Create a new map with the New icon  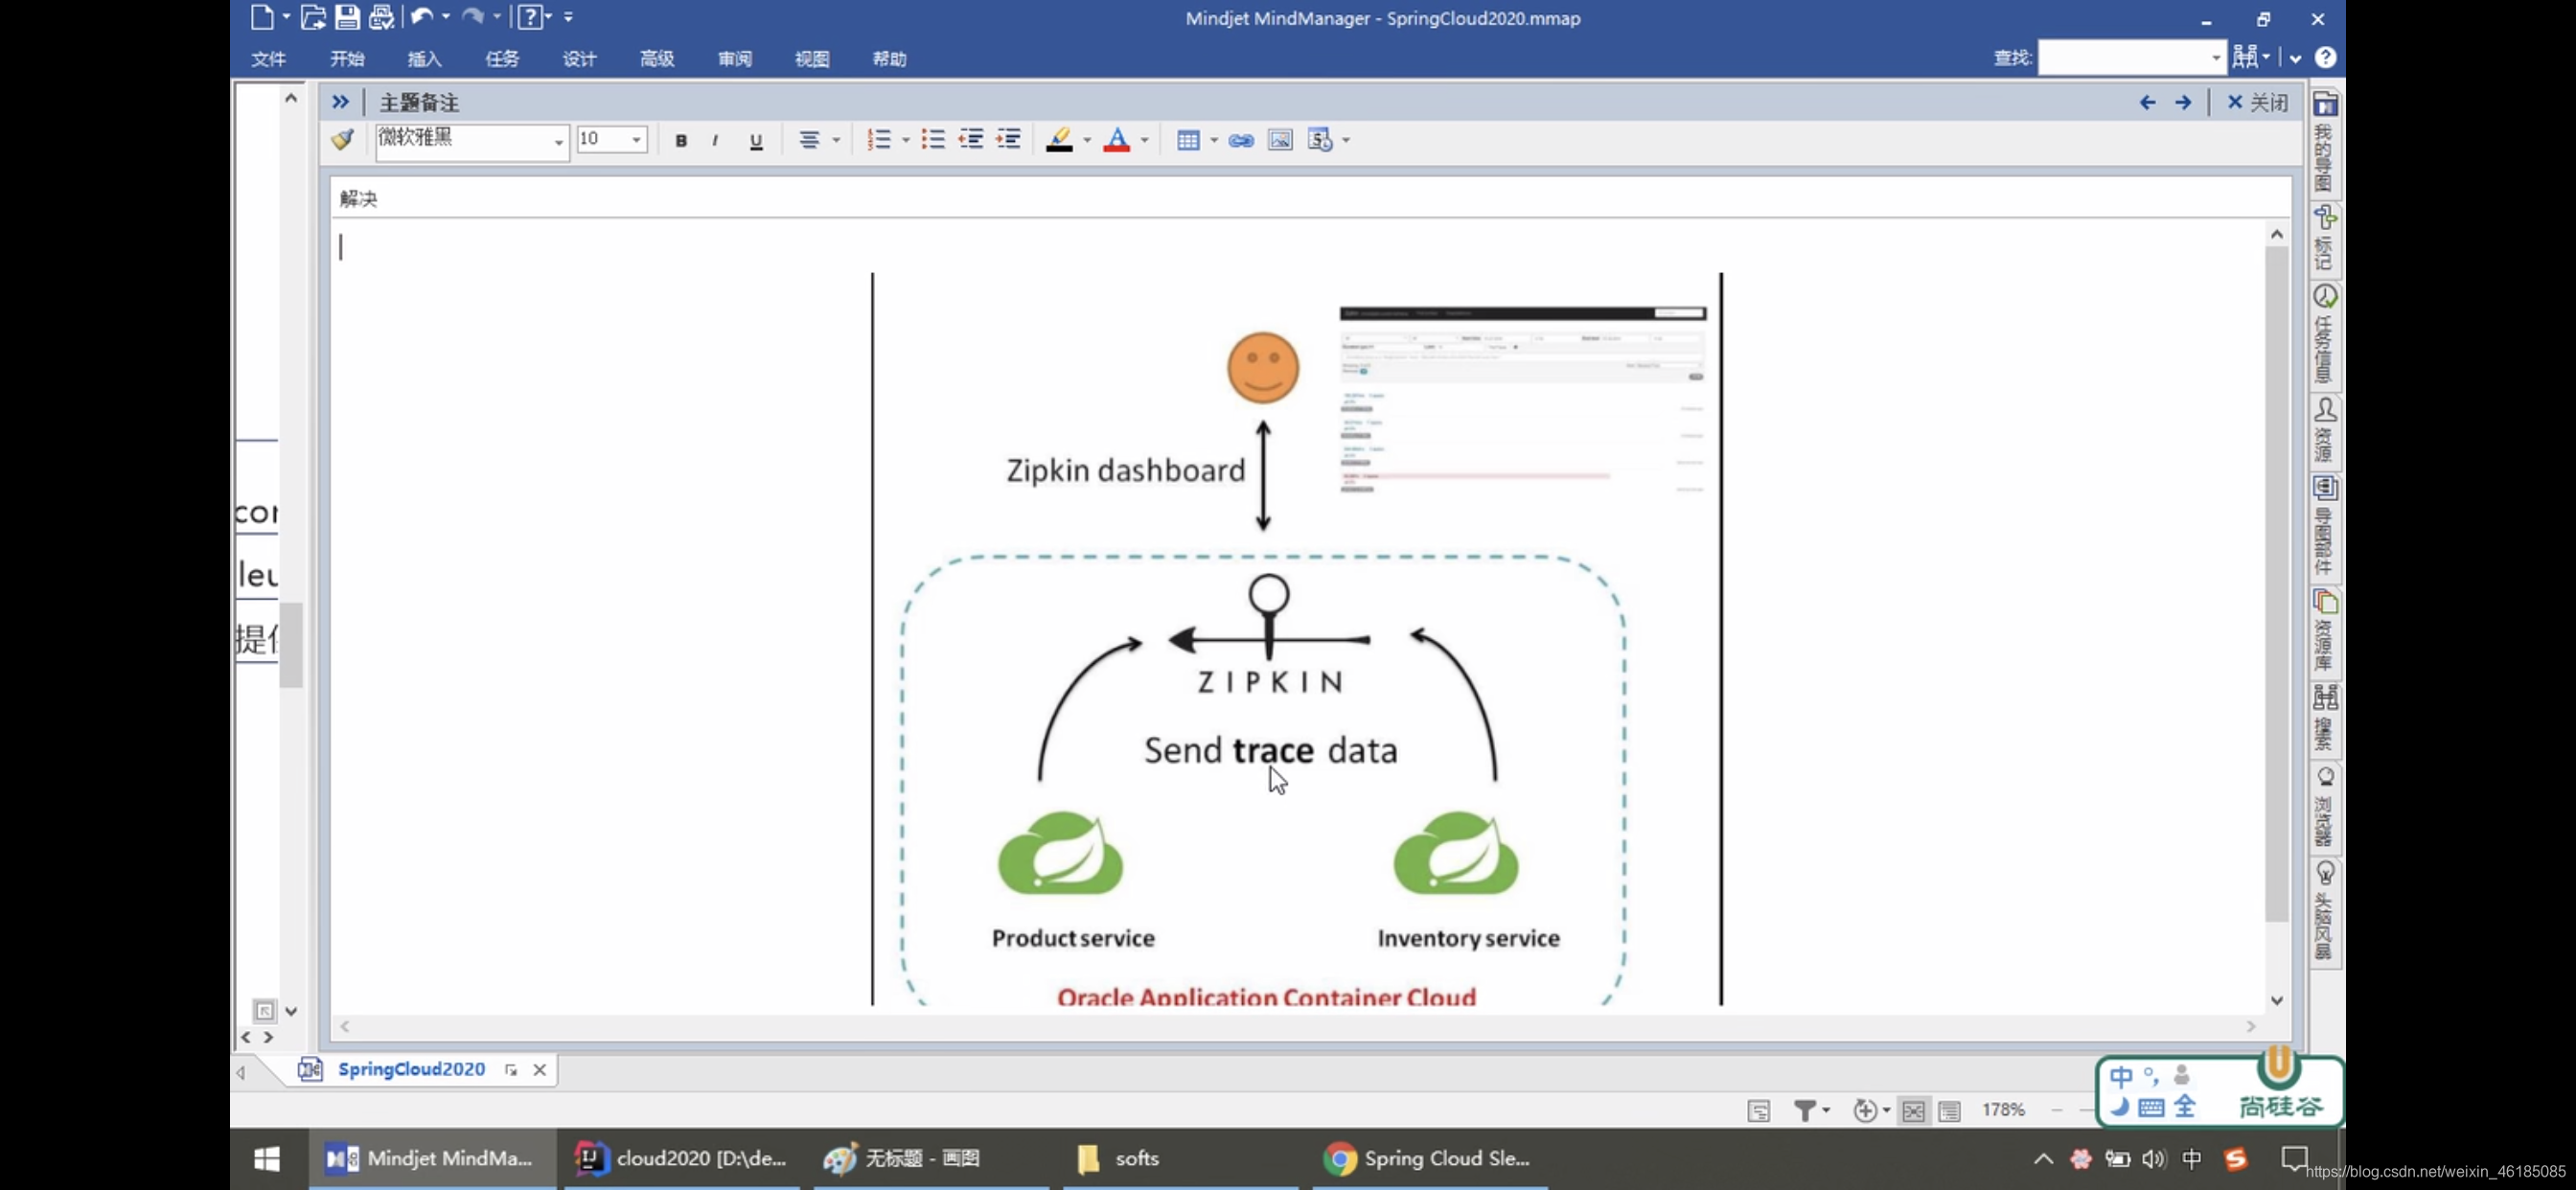click(x=262, y=17)
